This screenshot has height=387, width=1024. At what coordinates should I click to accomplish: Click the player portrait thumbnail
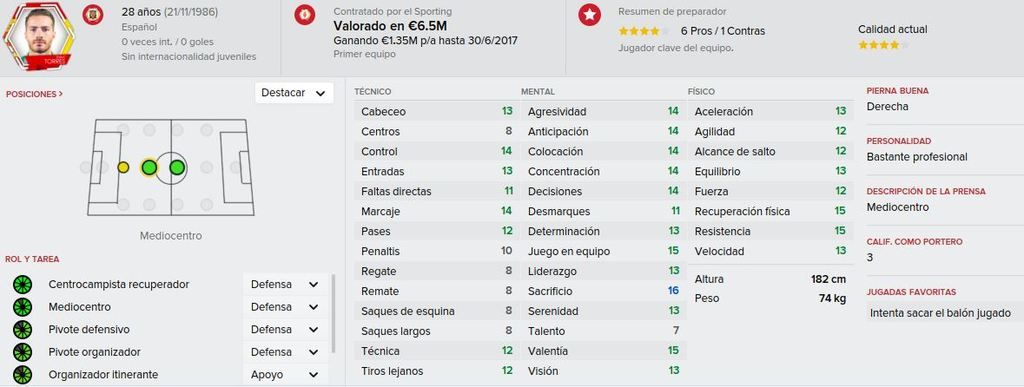tap(39, 37)
